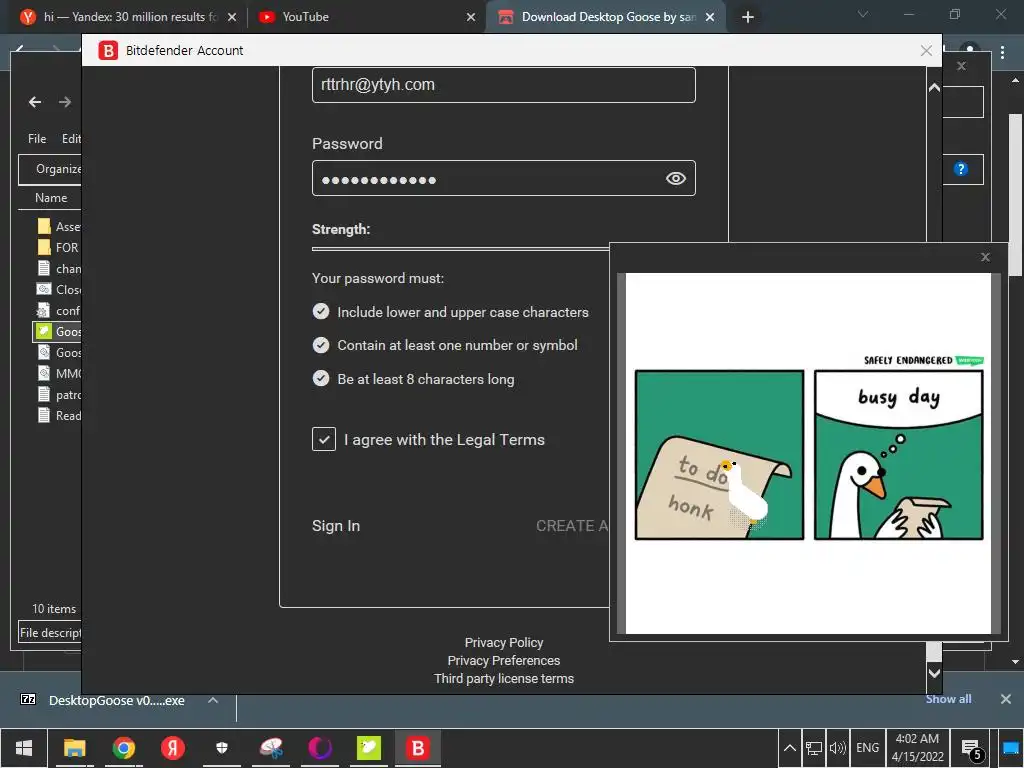1024x768 pixels.
Task: Open the notification center icon
Action: coord(972,749)
